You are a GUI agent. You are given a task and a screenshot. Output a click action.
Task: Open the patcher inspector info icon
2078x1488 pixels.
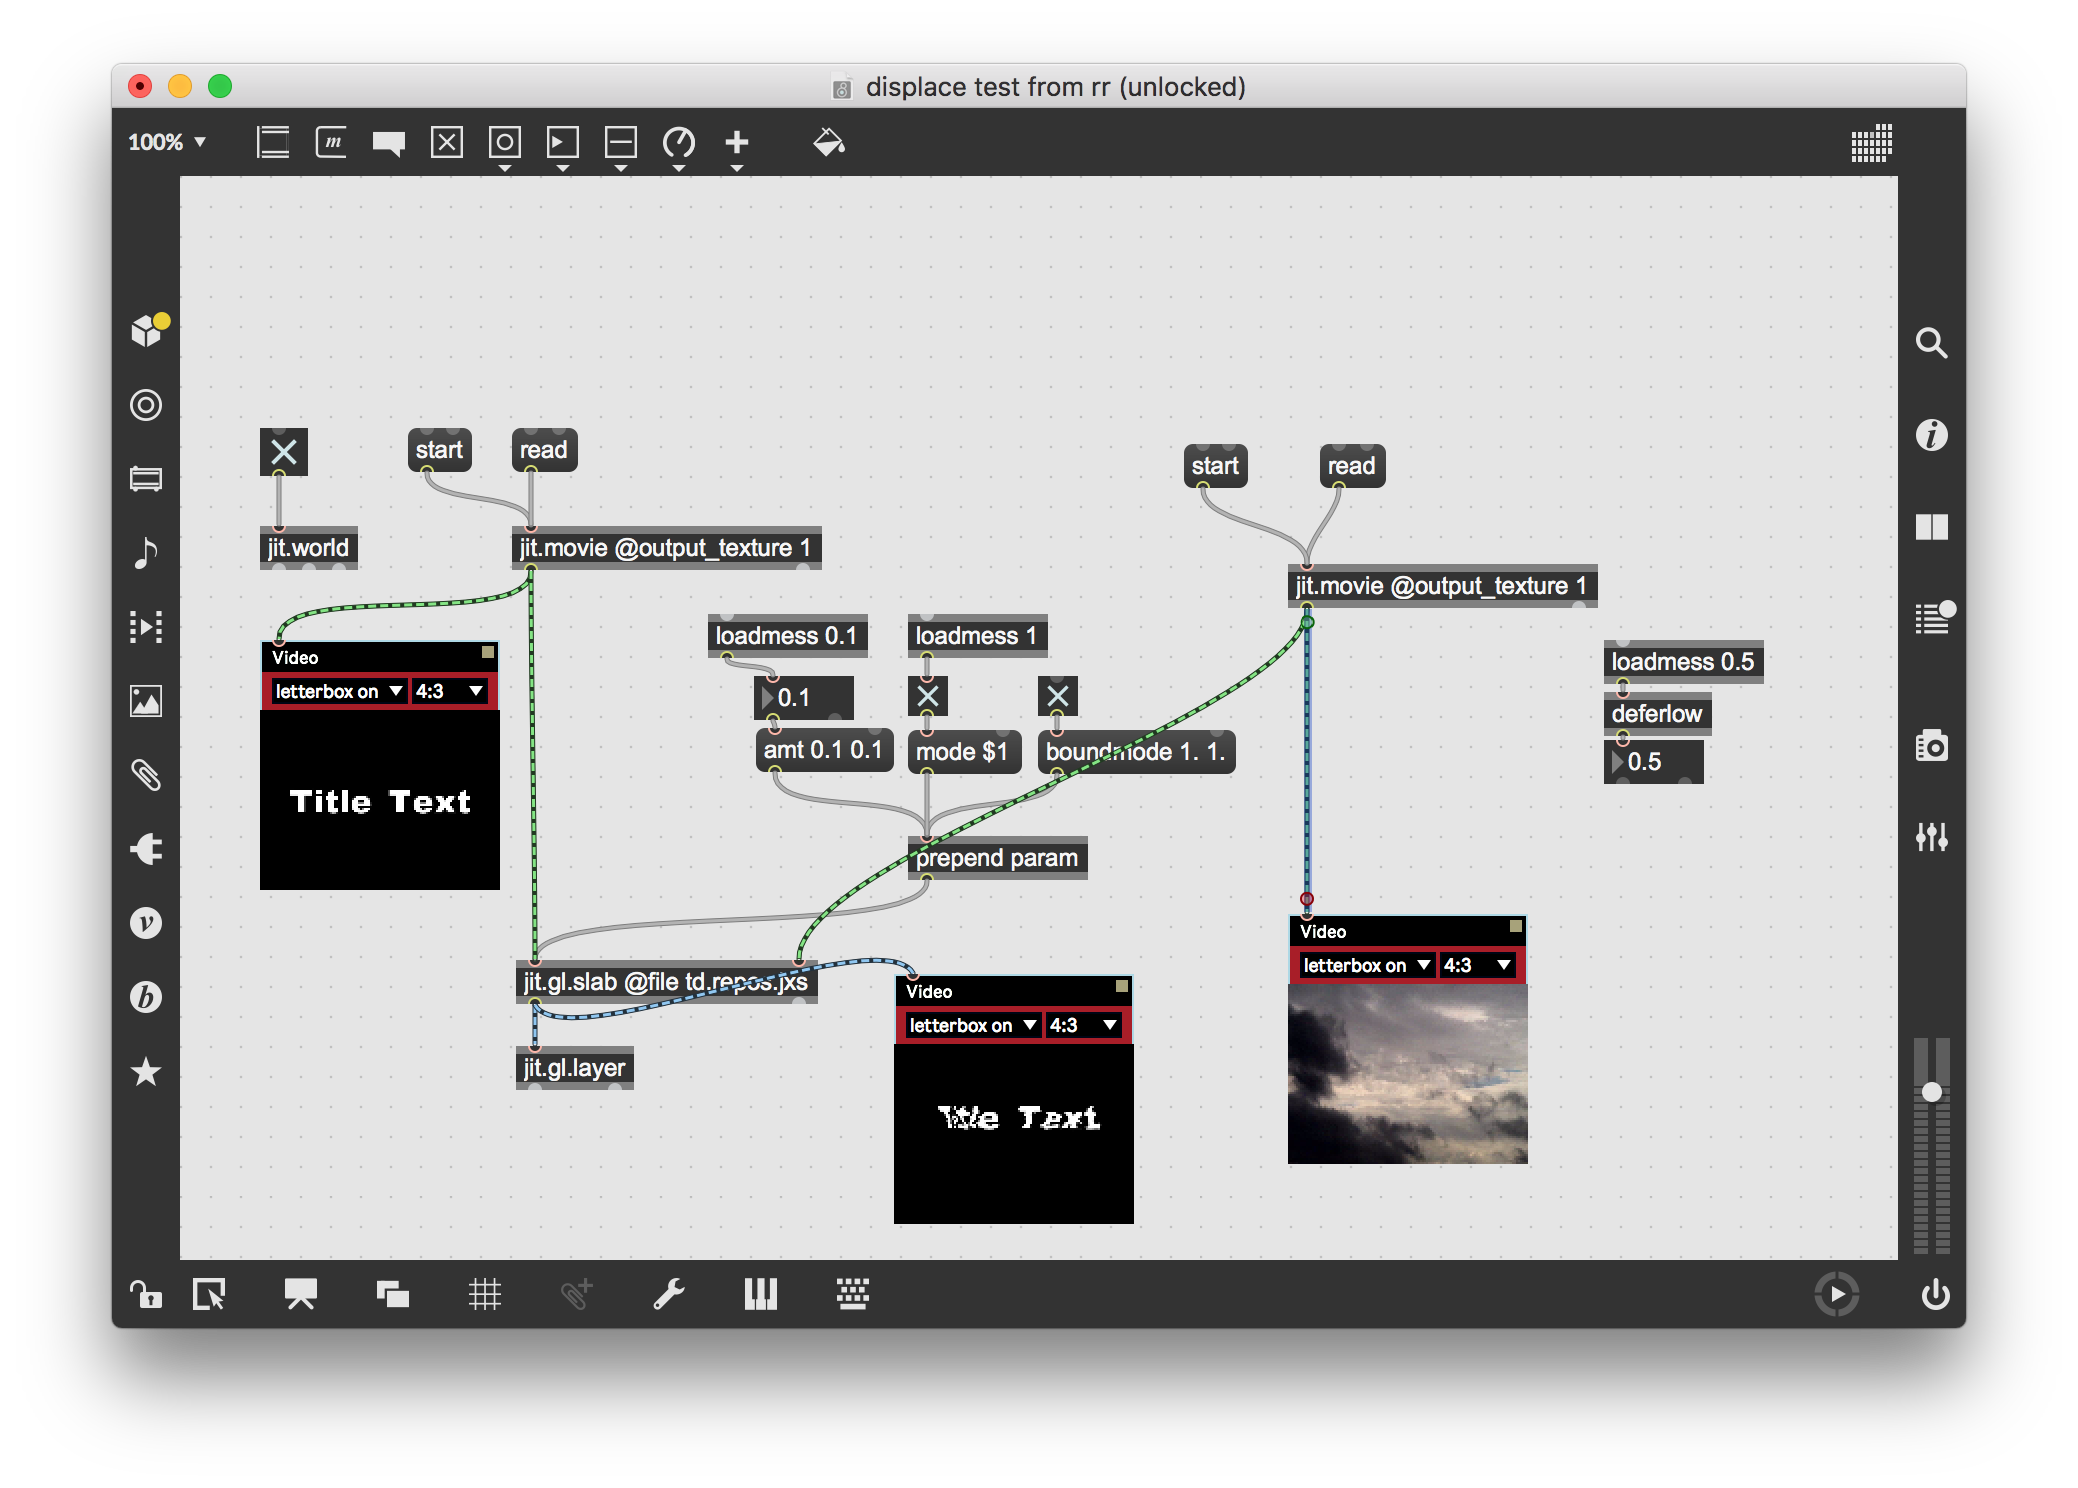click(x=1931, y=435)
